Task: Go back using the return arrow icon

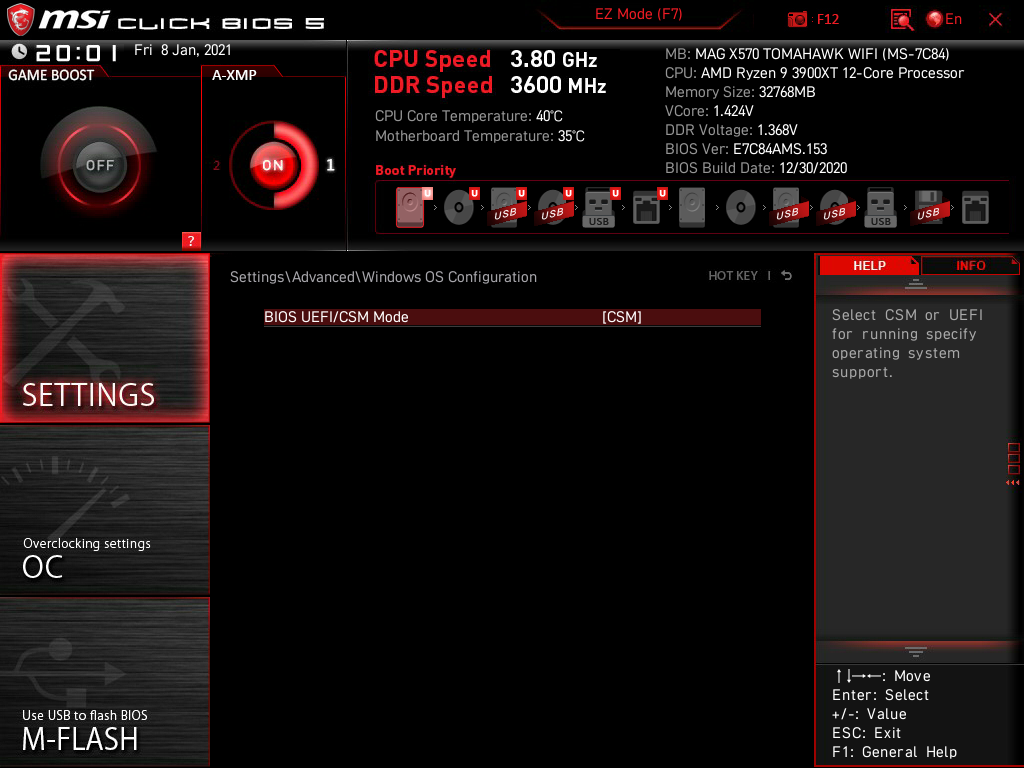Action: click(787, 276)
